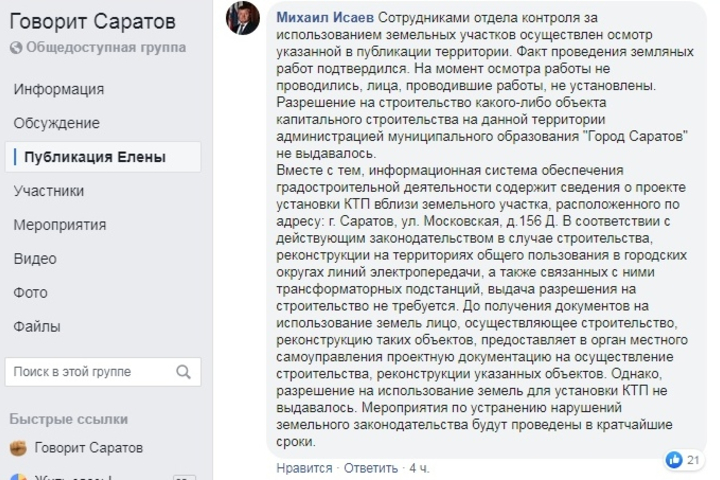Click the blue thumbs-up reaction icon
The image size is (720, 480).
(674, 459)
